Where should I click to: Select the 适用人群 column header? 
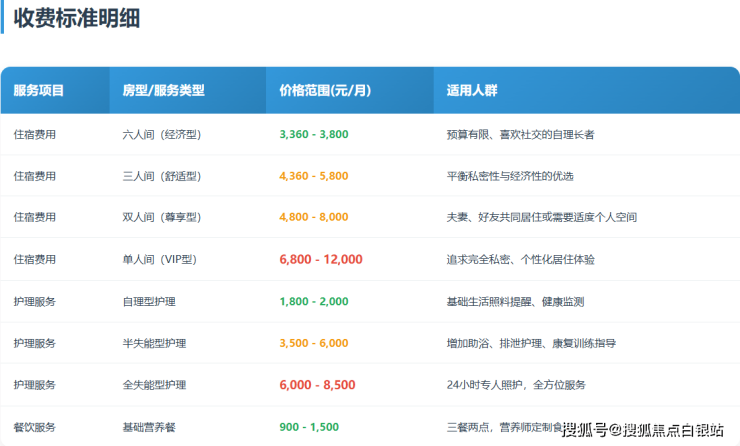472,91
